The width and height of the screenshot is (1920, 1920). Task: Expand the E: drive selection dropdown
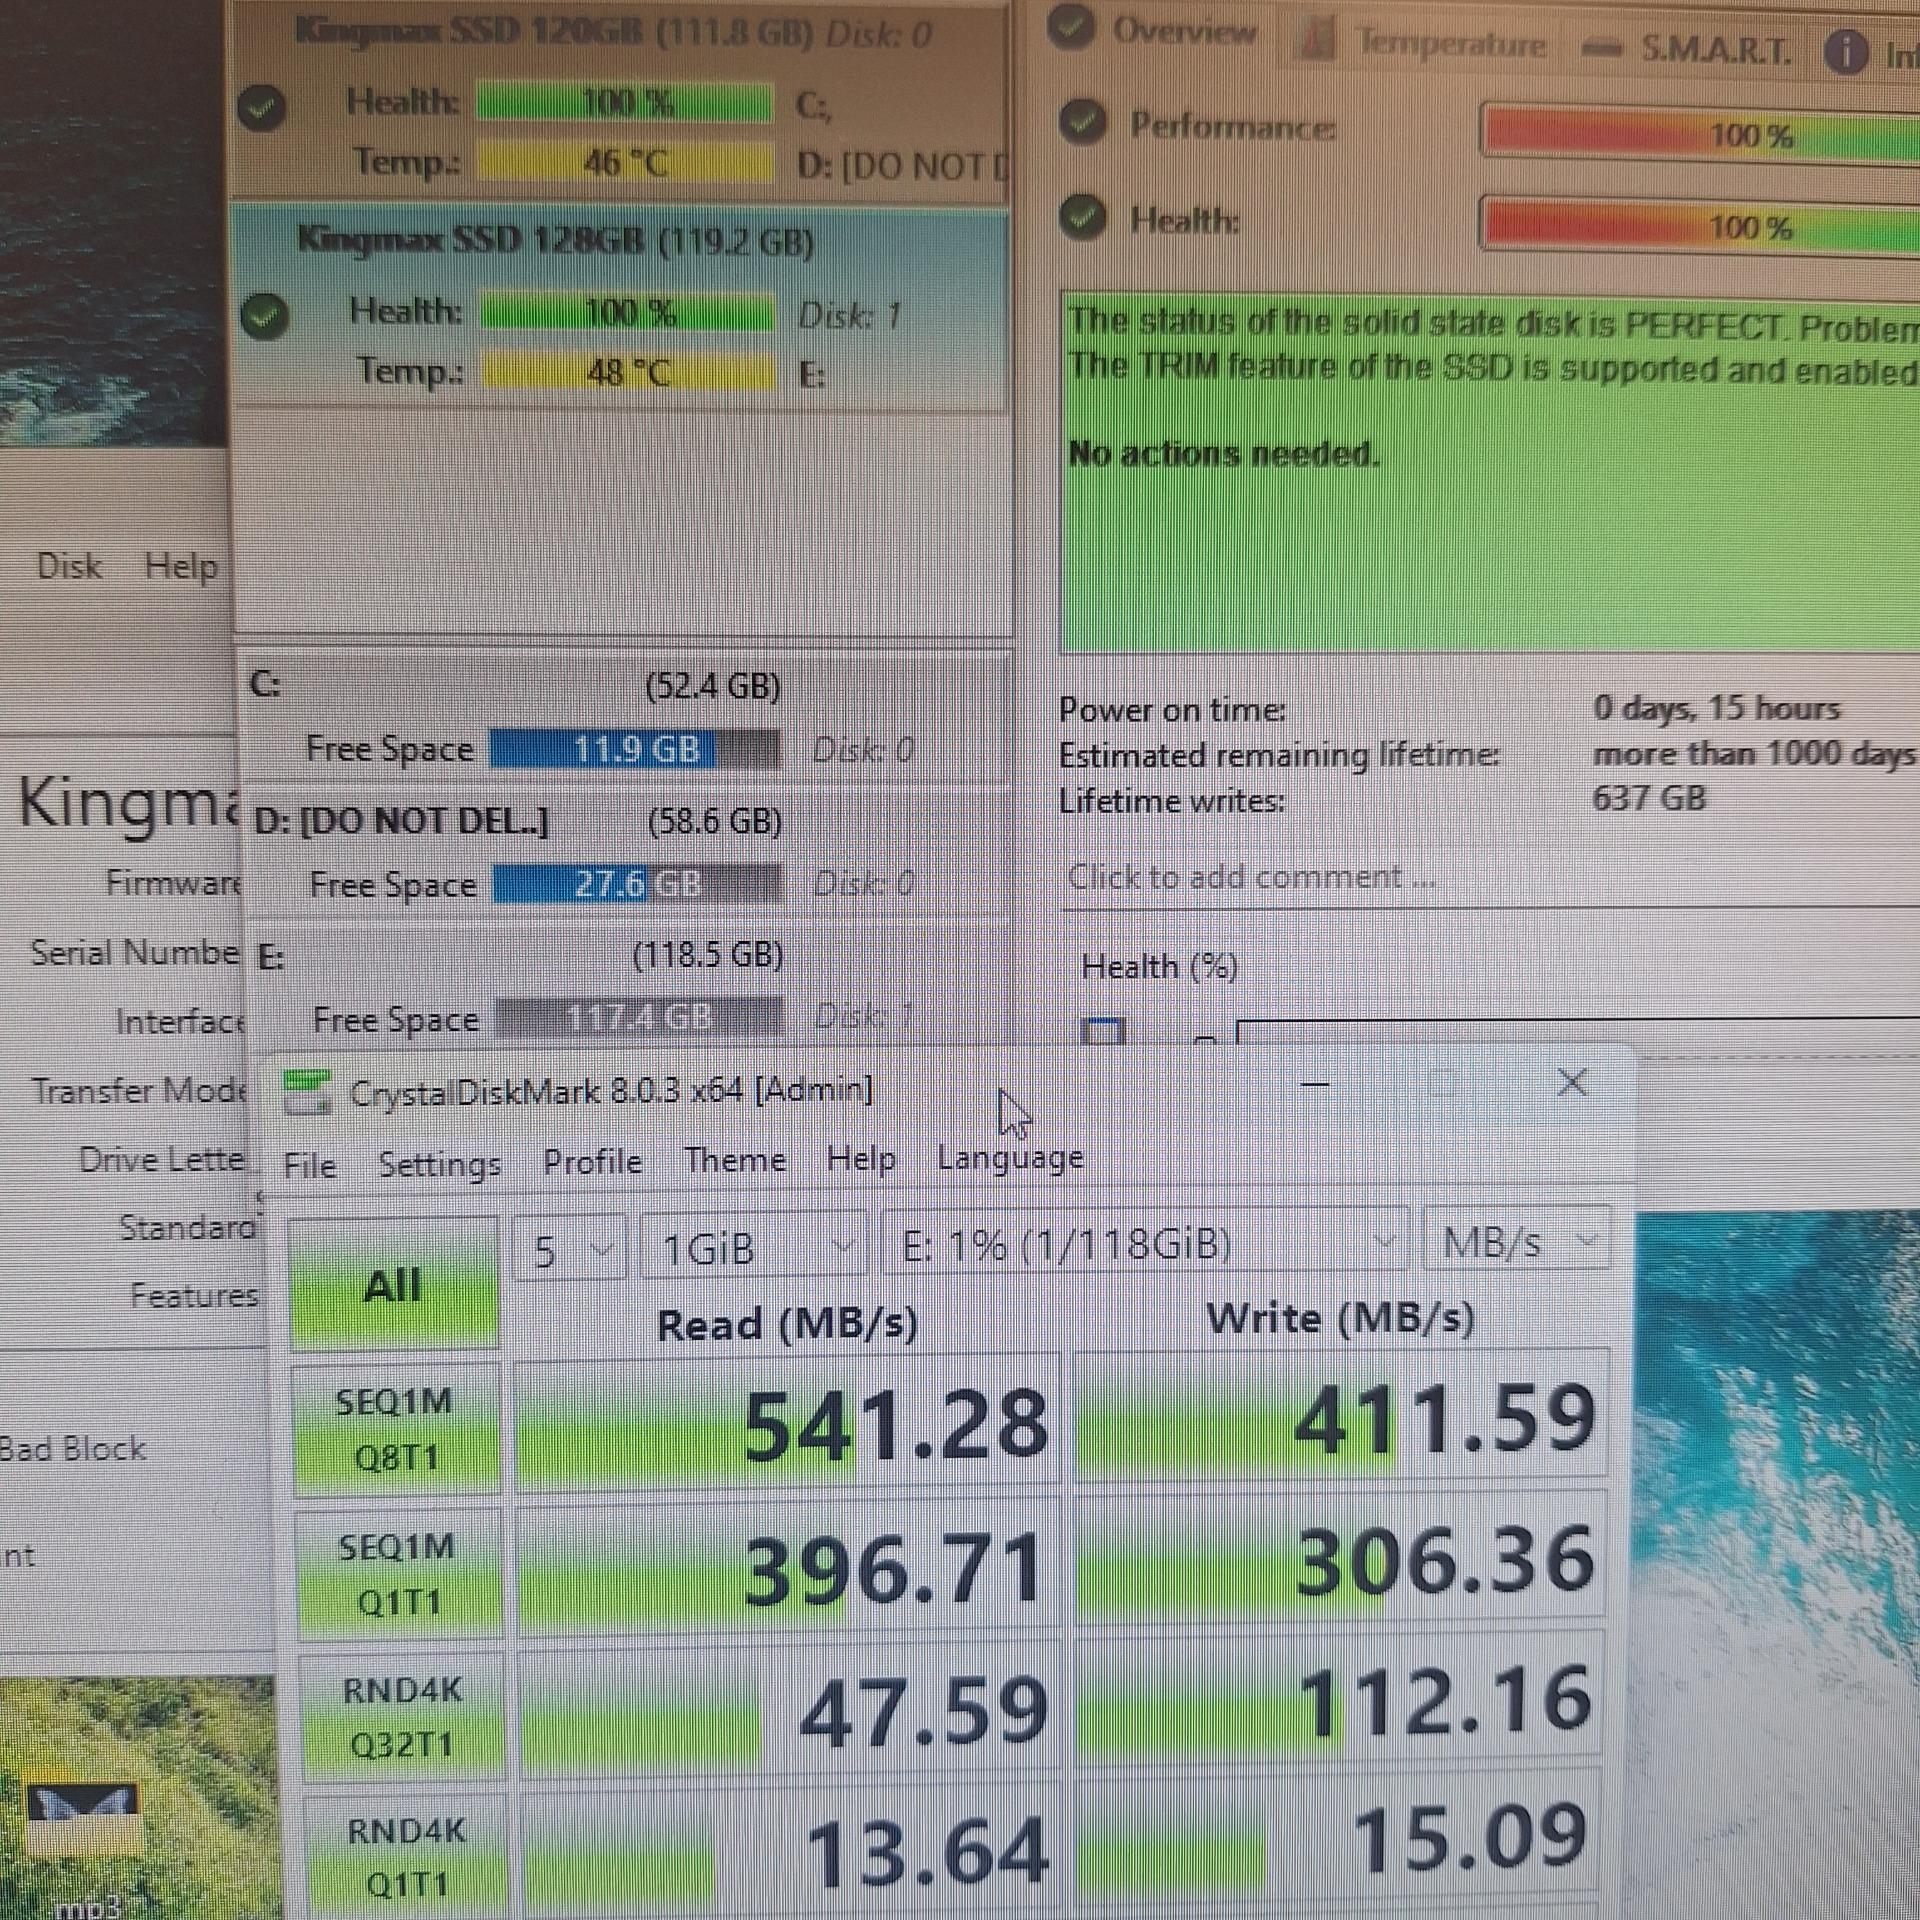pyautogui.click(x=1146, y=1245)
